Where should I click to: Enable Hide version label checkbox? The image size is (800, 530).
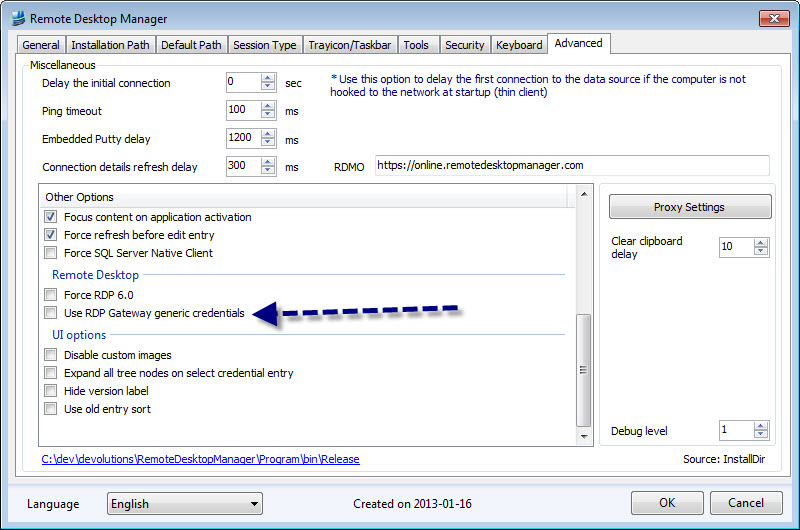[x=51, y=391]
